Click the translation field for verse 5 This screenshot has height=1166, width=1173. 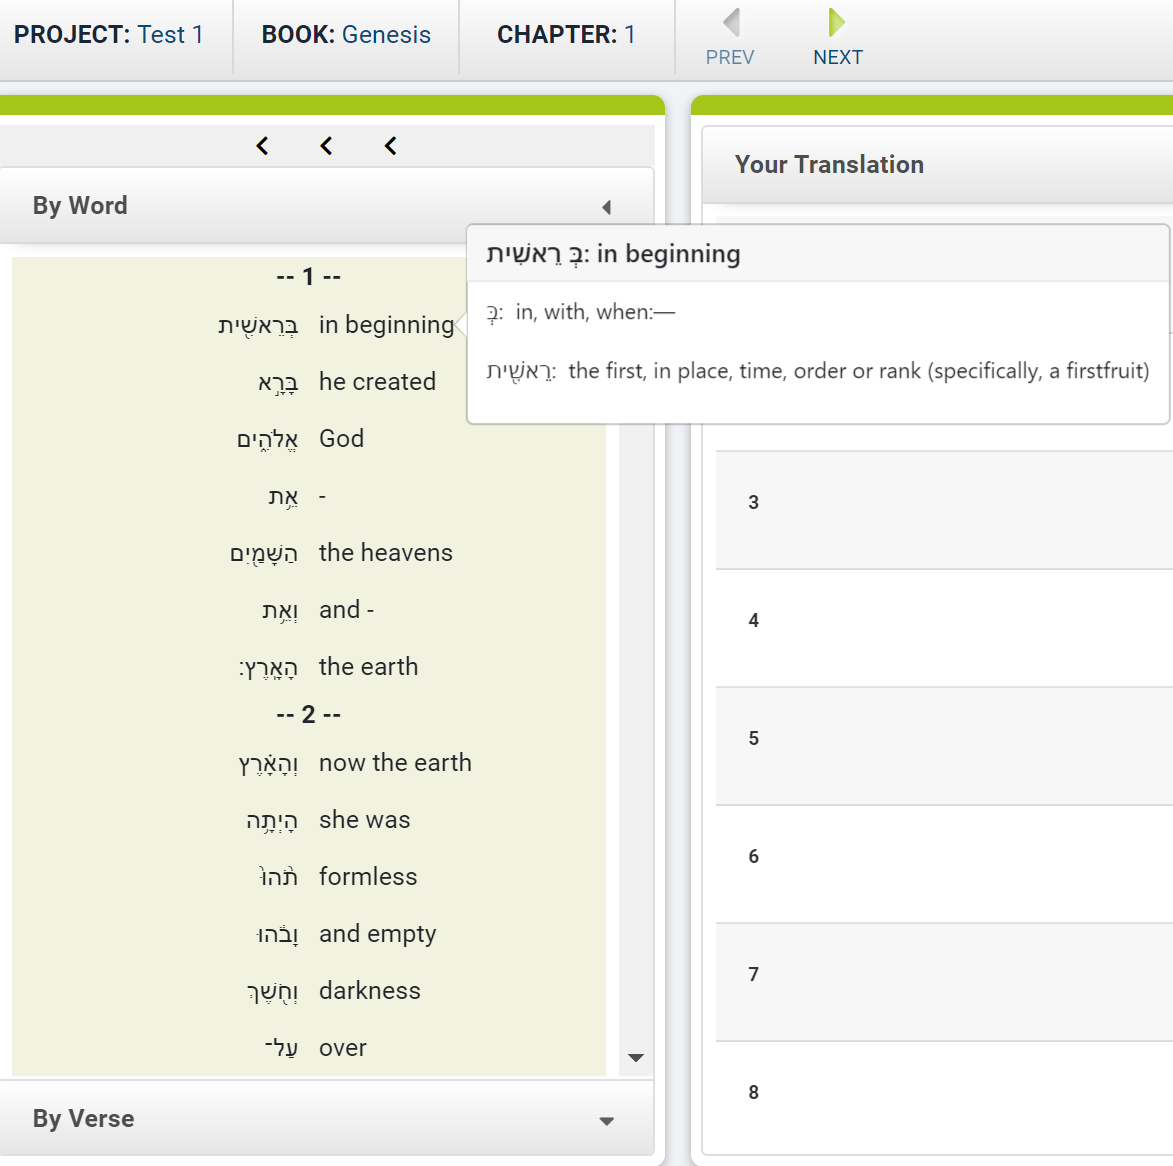(944, 746)
